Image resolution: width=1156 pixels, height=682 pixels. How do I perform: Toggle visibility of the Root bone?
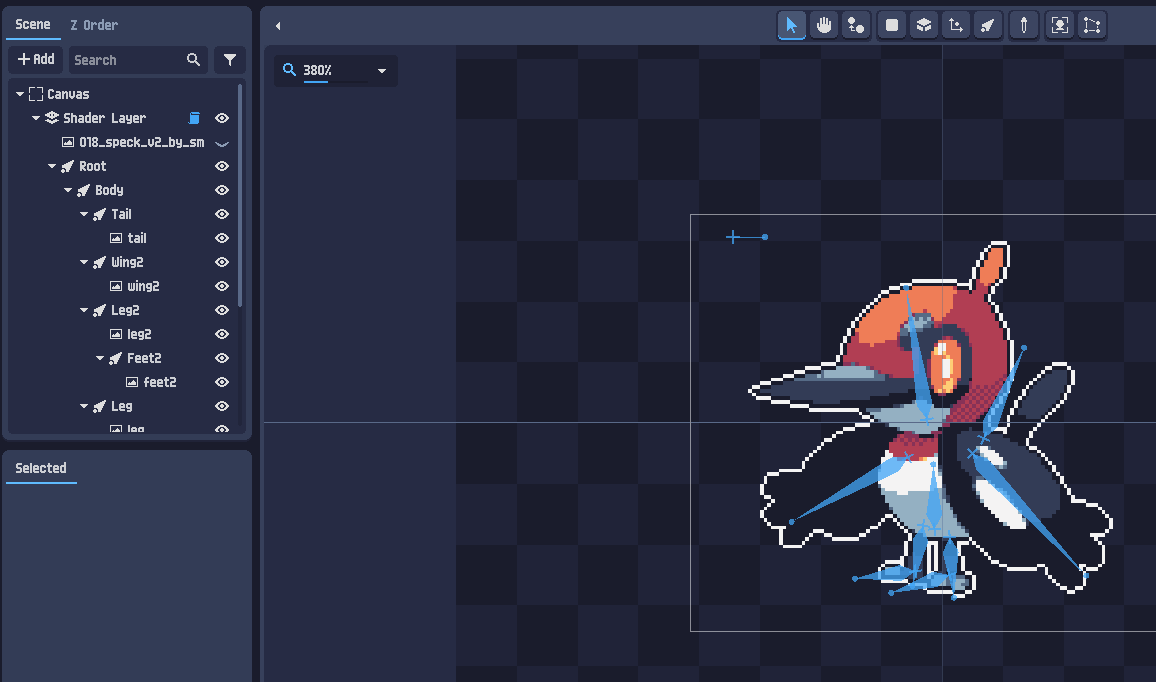click(x=222, y=166)
